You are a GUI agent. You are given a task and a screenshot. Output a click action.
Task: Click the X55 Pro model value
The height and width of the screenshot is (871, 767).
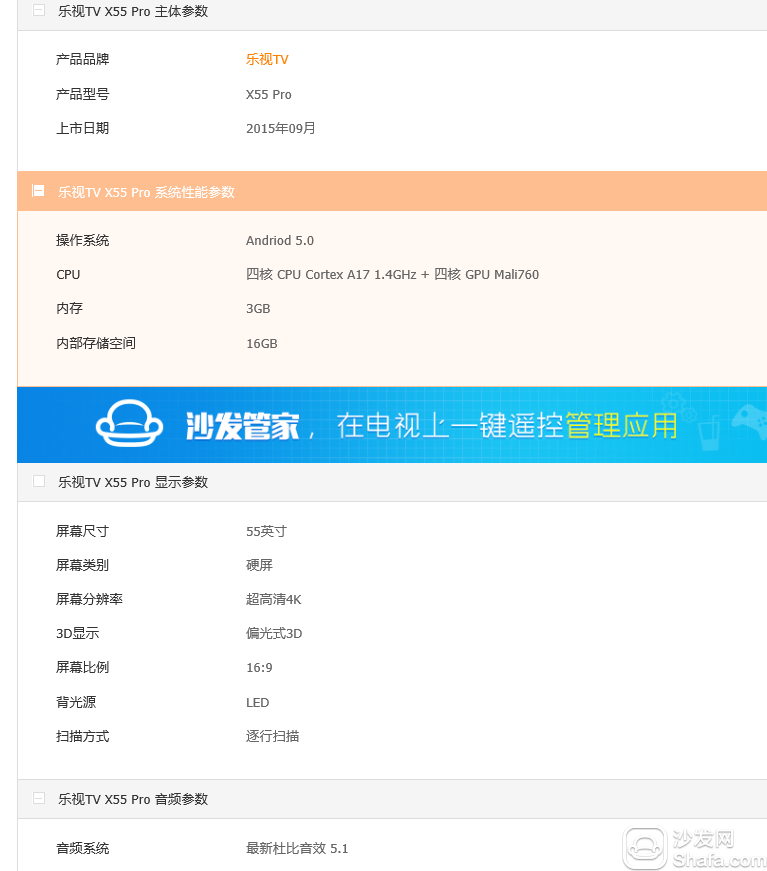pyautogui.click(x=269, y=94)
